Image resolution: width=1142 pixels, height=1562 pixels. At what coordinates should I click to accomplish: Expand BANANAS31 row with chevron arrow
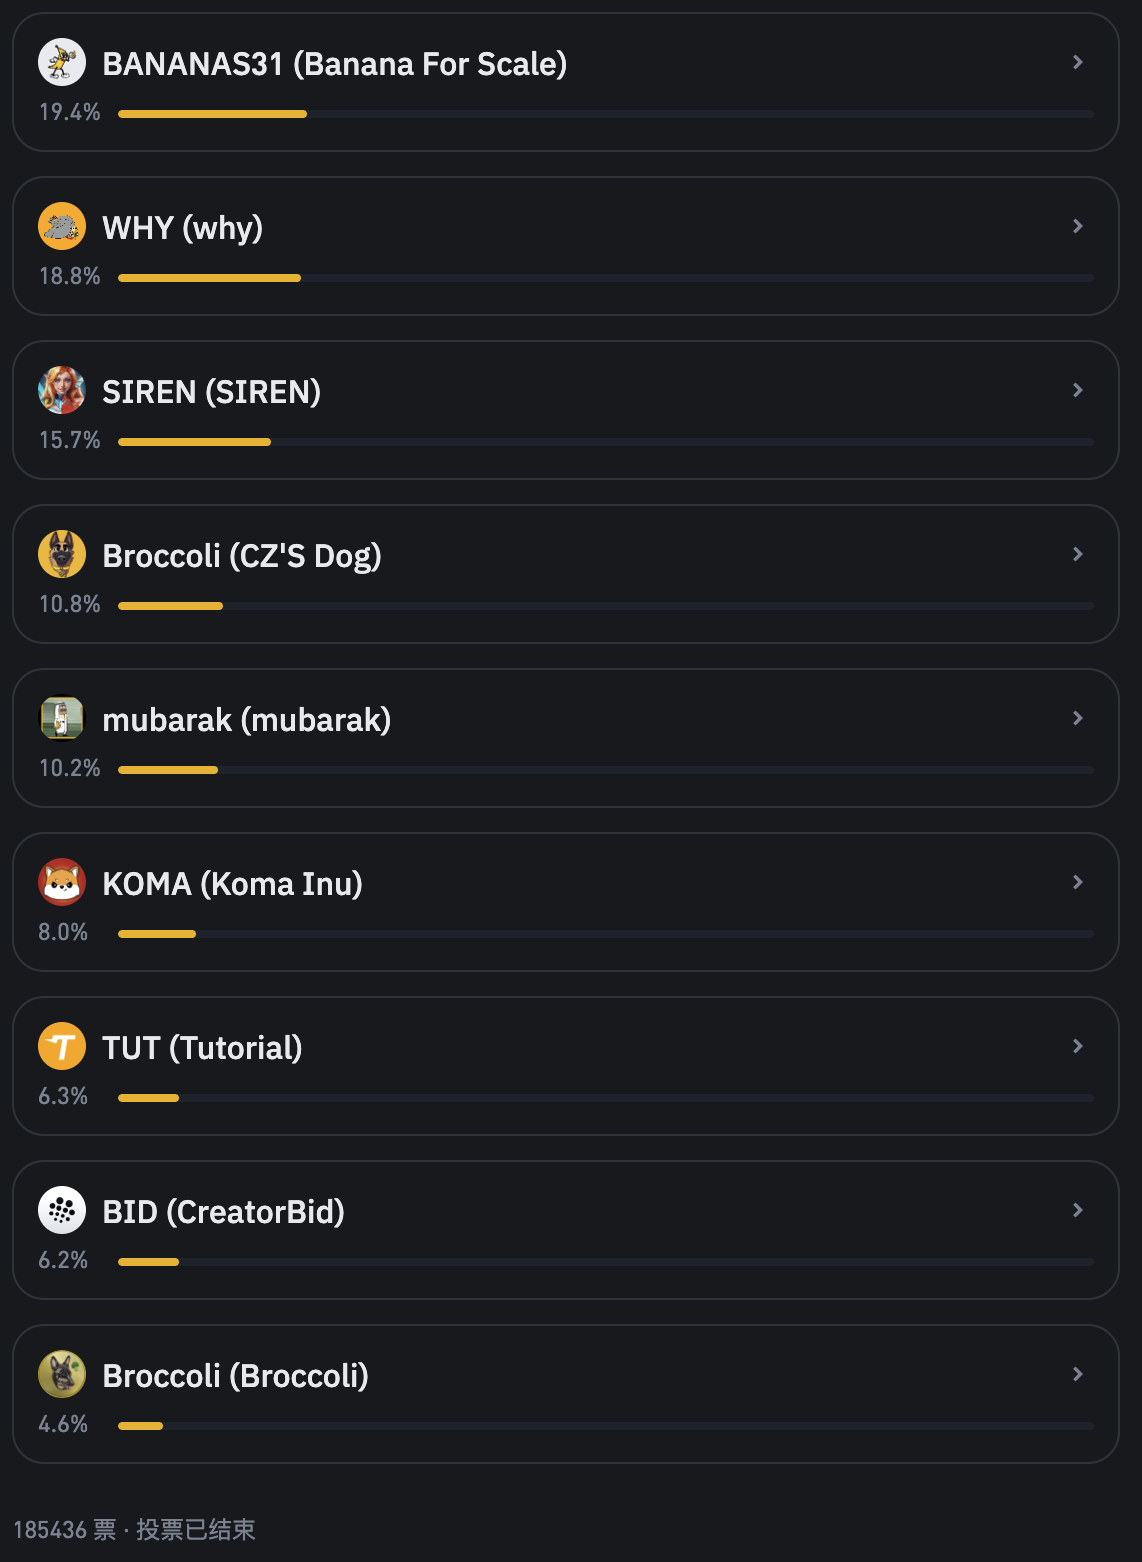1078,62
